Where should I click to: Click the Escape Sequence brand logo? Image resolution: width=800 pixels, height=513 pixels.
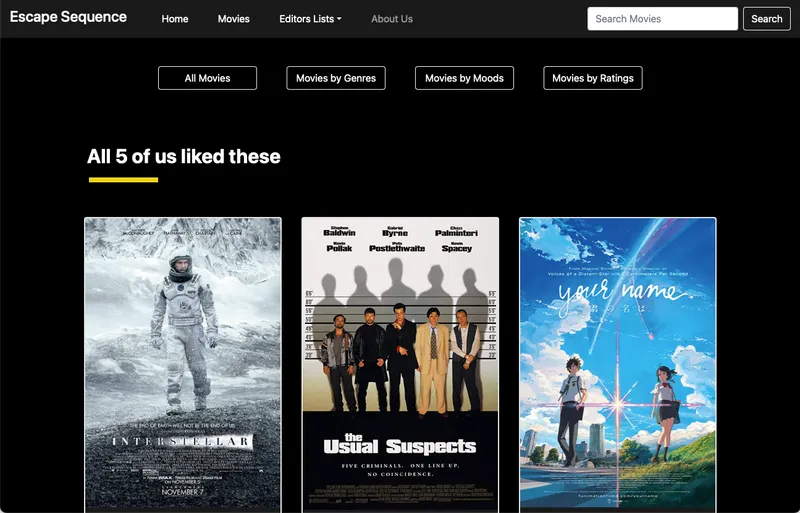[68, 17]
